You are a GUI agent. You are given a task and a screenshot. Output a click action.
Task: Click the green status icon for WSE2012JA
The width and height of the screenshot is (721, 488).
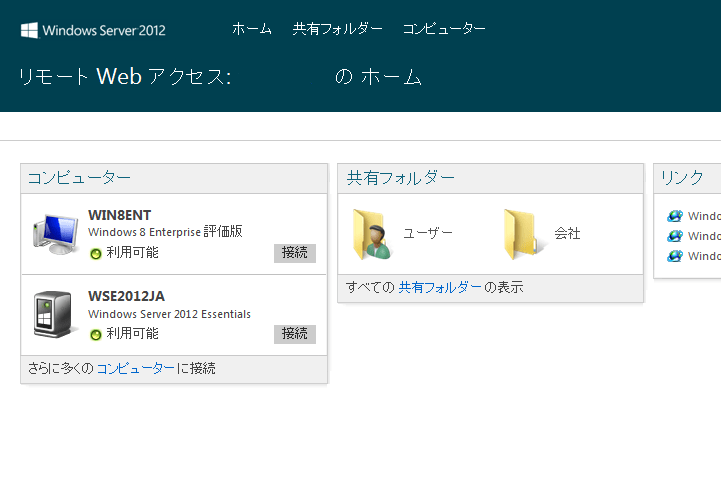click(x=96, y=334)
